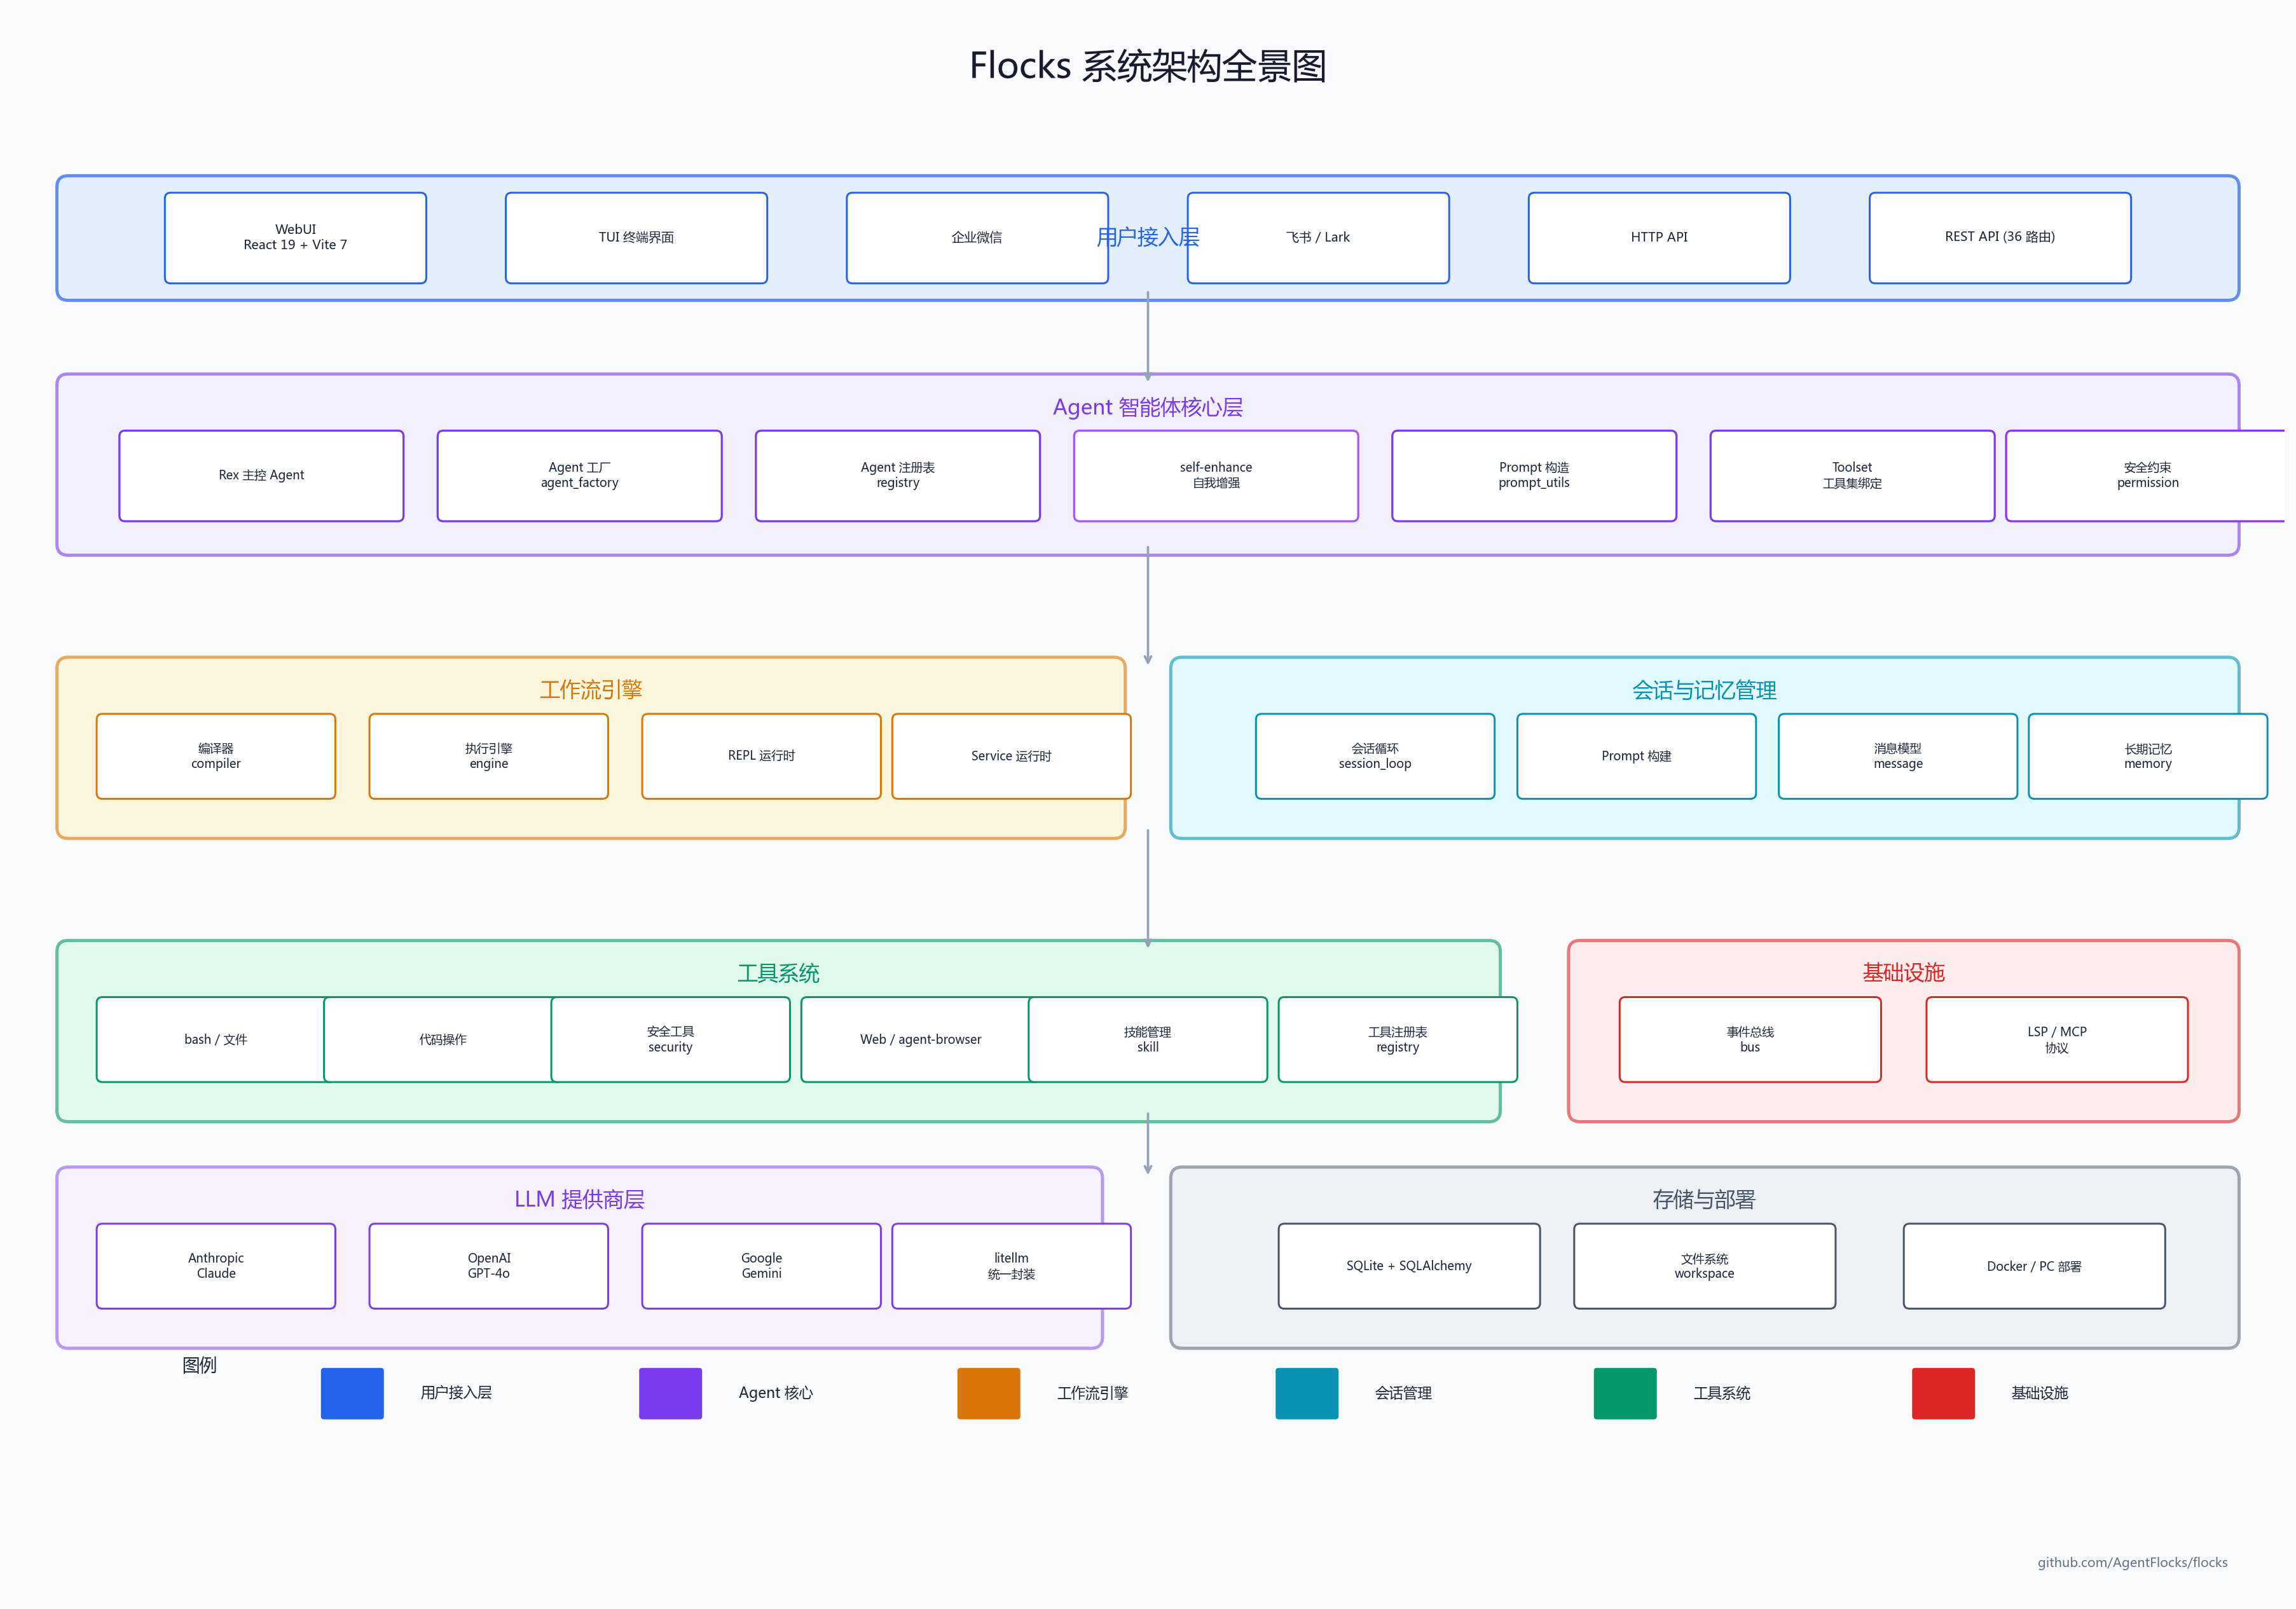
Task: Select the Service 运行时 box
Action: click(x=1011, y=756)
